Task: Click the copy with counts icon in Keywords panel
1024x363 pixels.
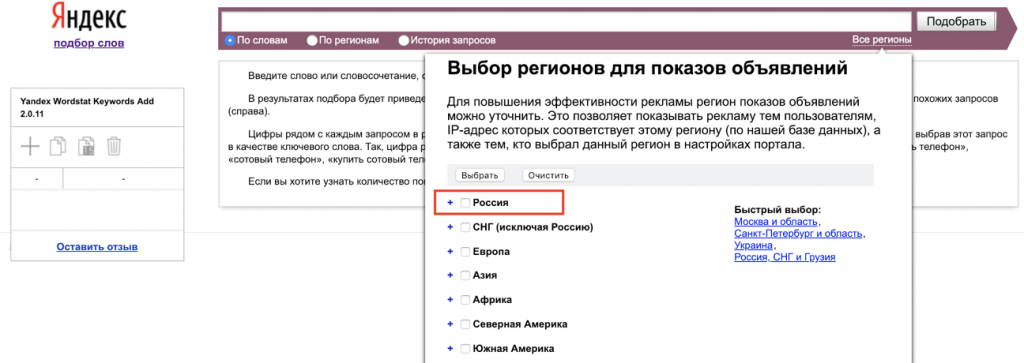Action: click(x=86, y=146)
